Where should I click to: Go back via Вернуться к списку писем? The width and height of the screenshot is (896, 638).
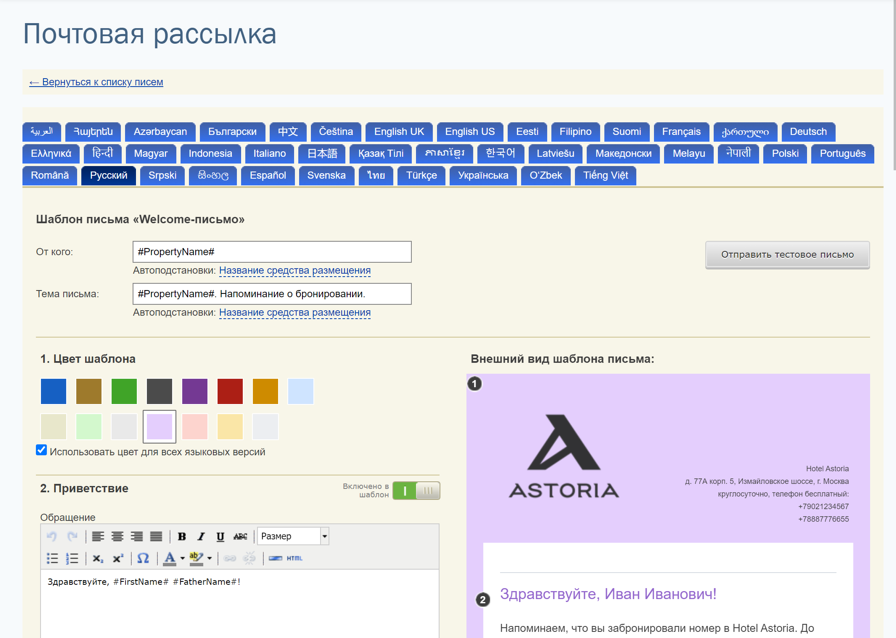point(96,82)
